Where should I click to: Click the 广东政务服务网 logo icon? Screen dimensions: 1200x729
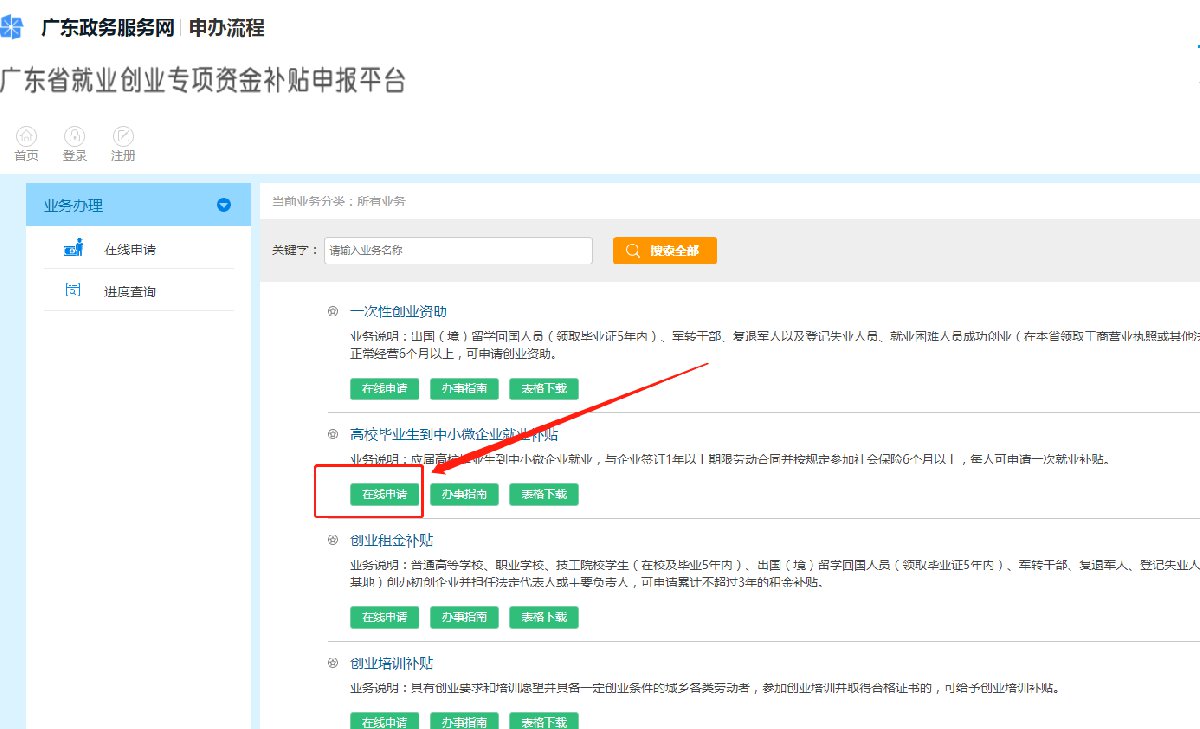point(10,28)
